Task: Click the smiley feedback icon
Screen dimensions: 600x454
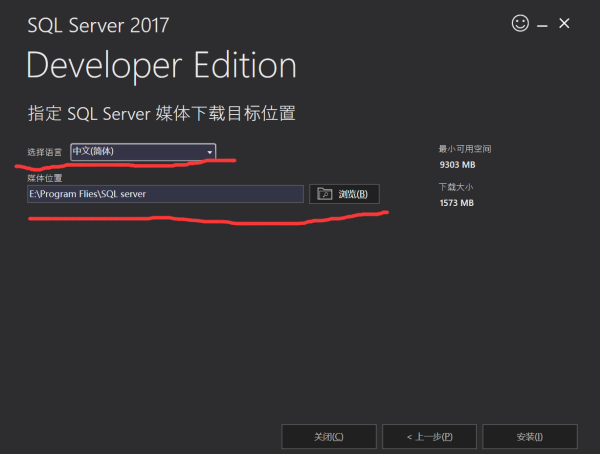Action: 520,24
